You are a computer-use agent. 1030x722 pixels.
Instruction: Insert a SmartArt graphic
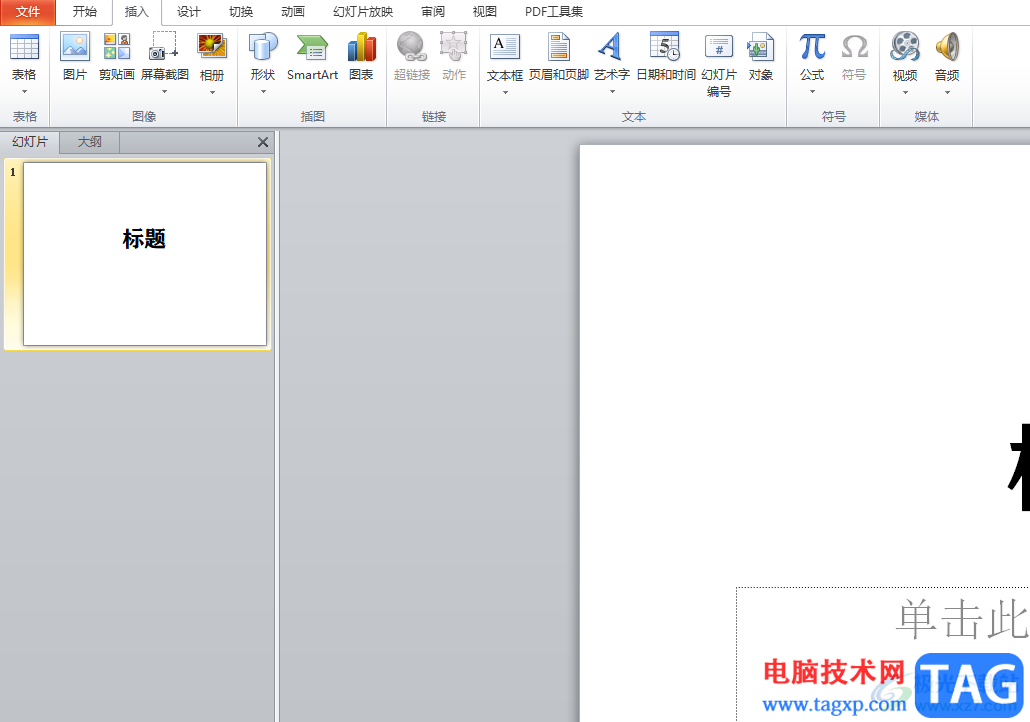point(312,48)
